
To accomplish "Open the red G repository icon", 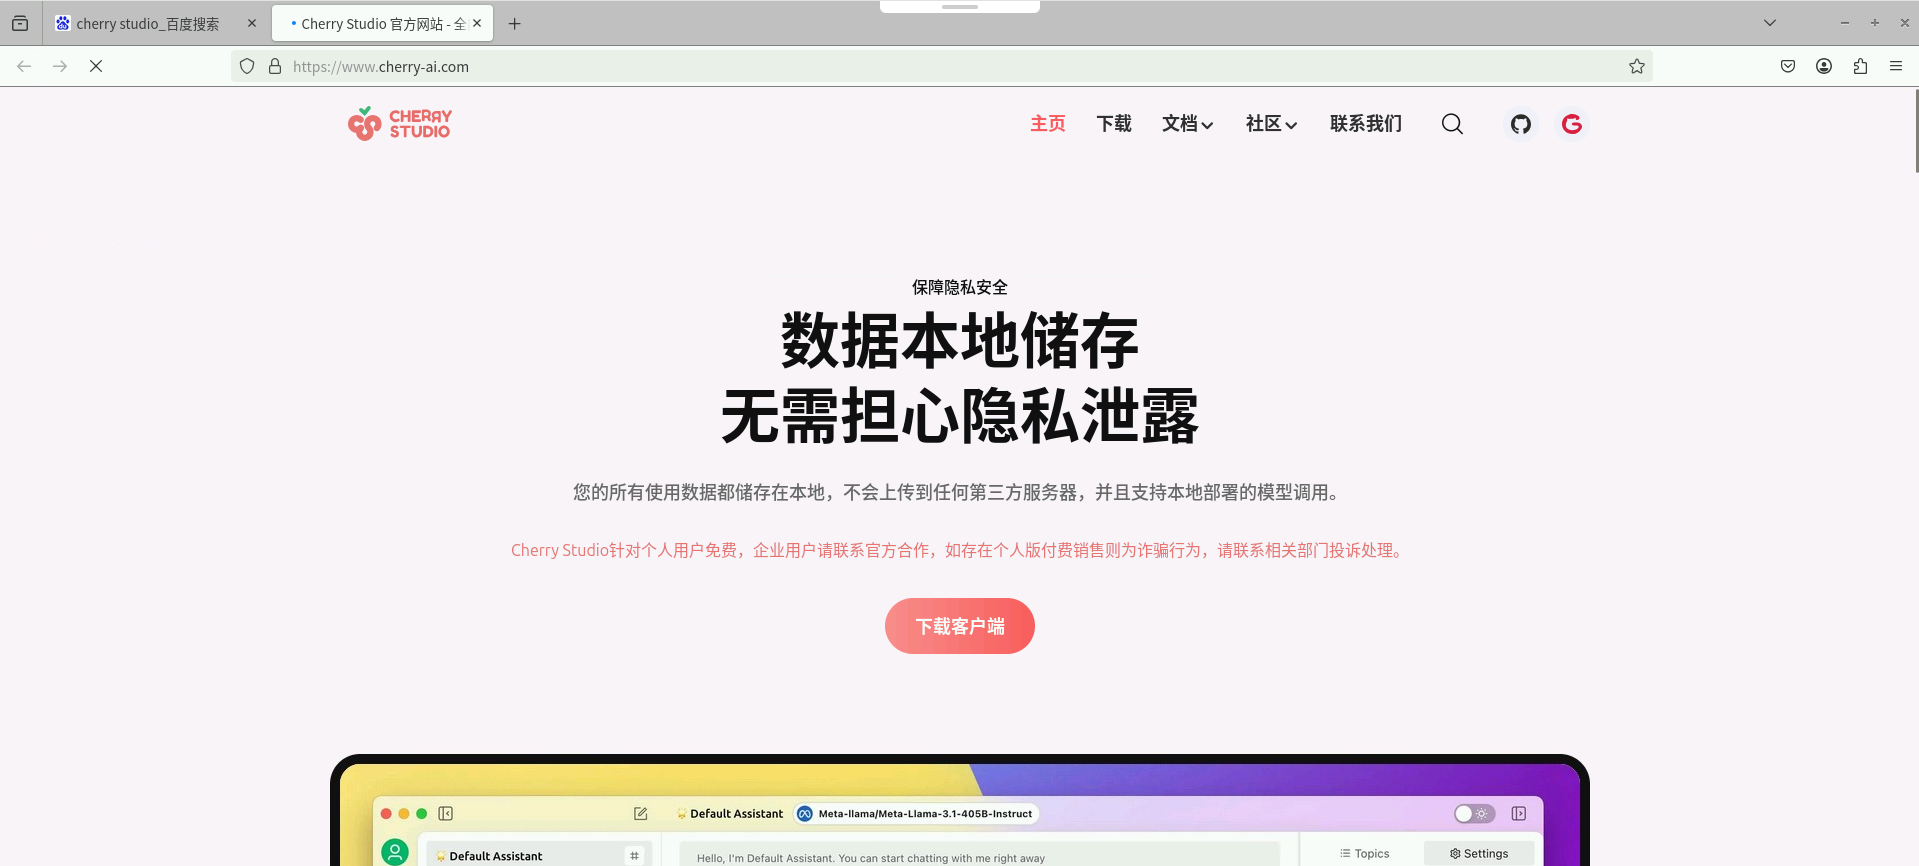I will (1572, 124).
